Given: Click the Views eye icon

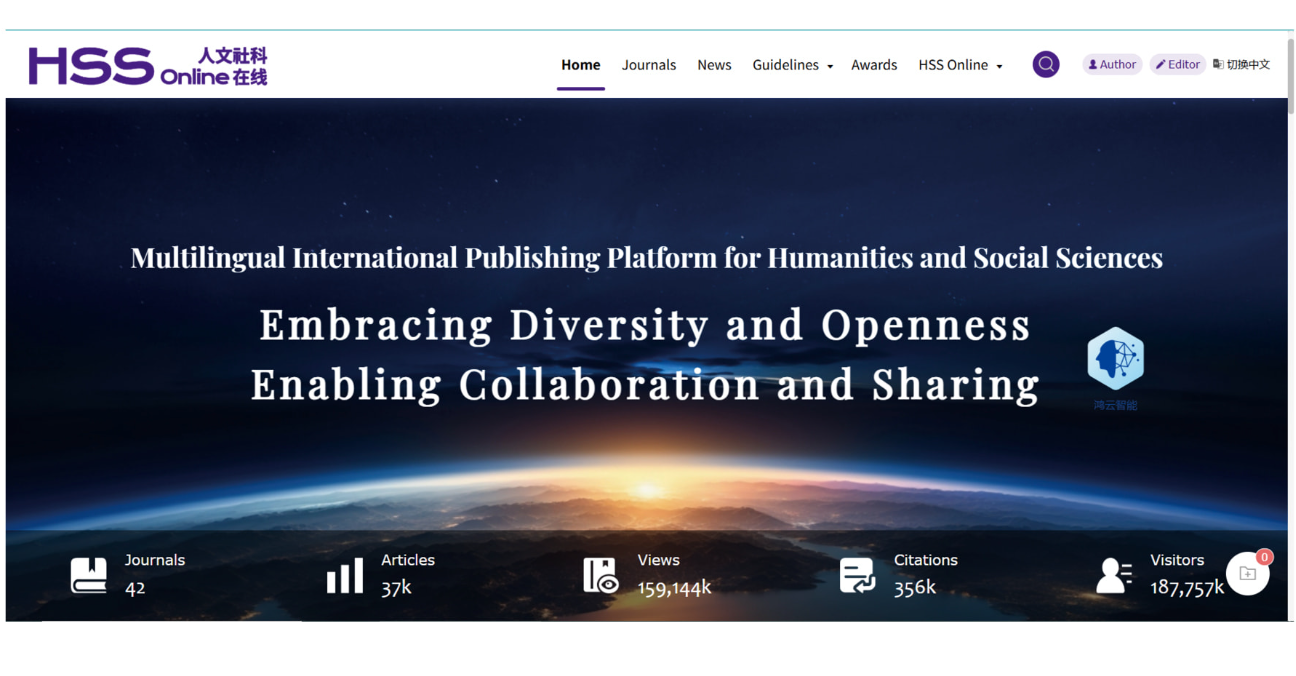Looking at the screenshot, I should (x=601, y=575).
